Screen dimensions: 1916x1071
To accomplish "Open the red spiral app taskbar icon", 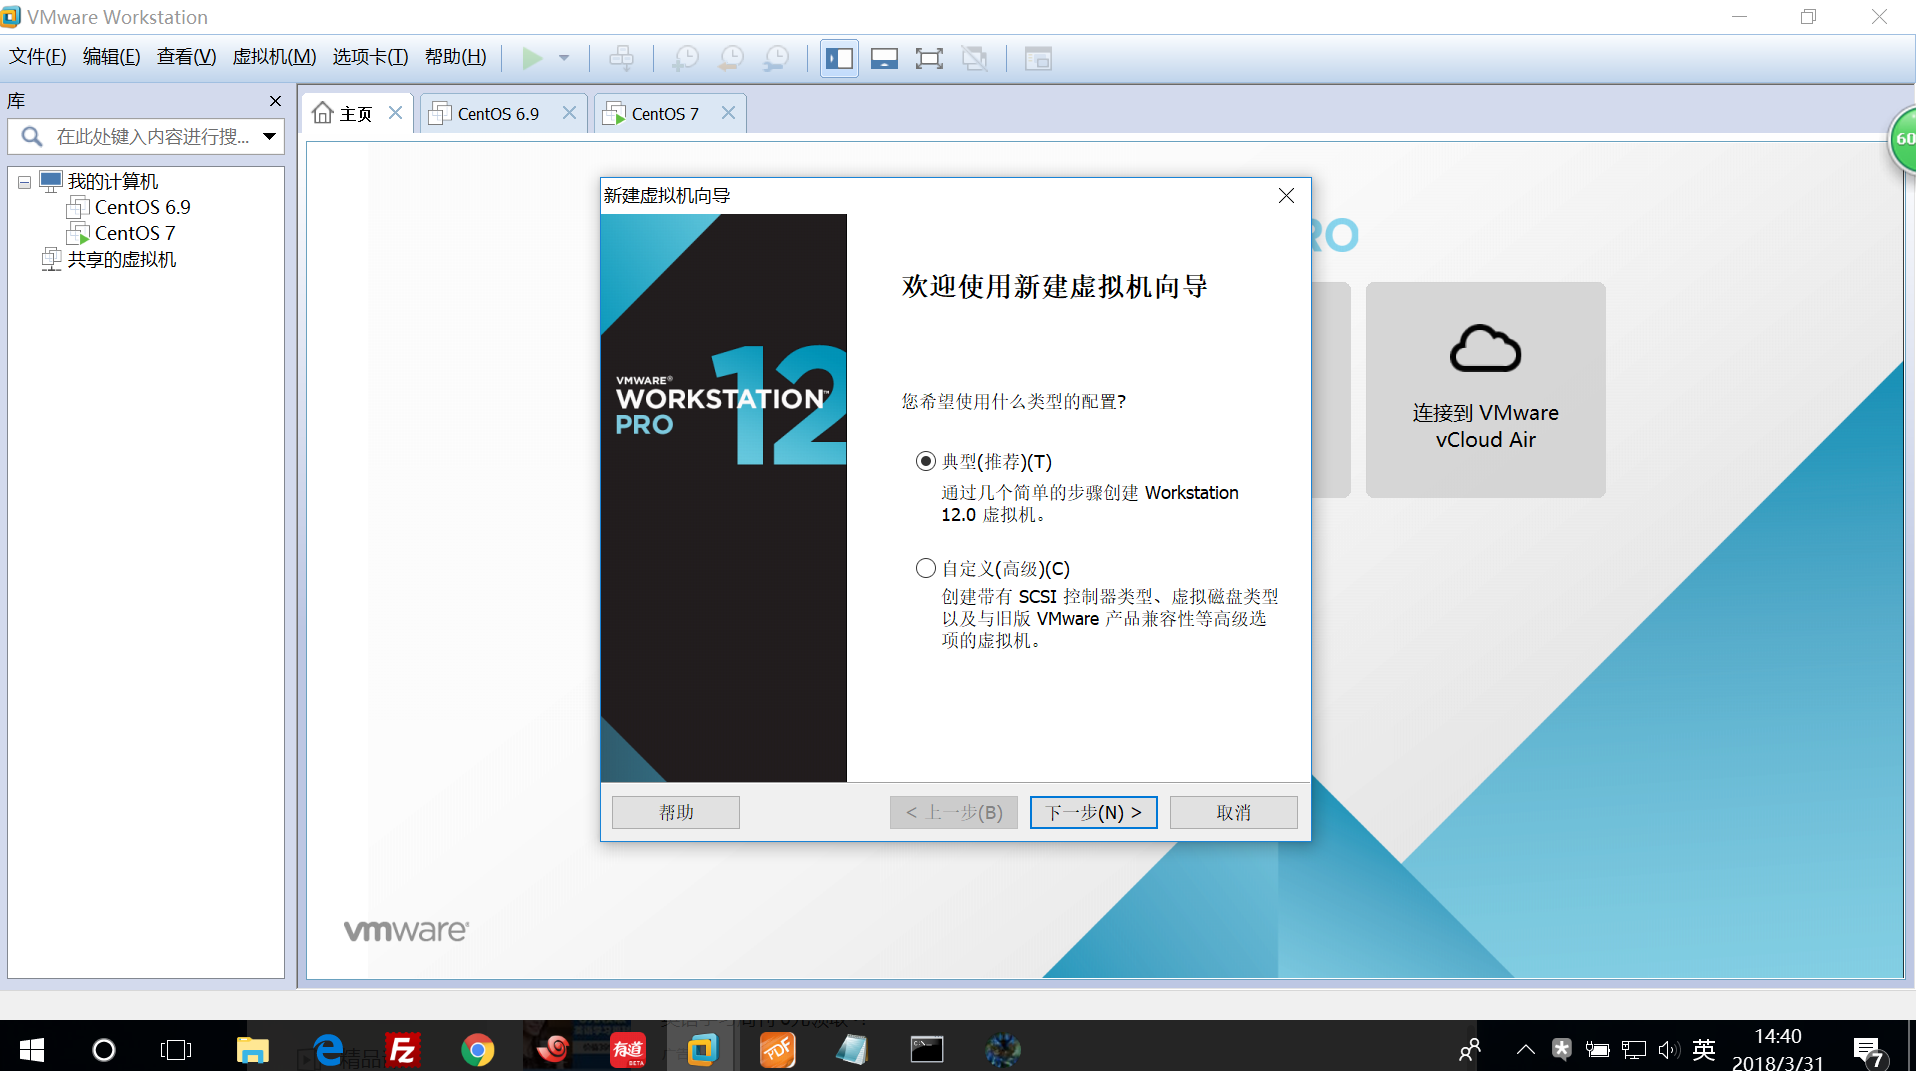I will click(x=553, y=1049).
